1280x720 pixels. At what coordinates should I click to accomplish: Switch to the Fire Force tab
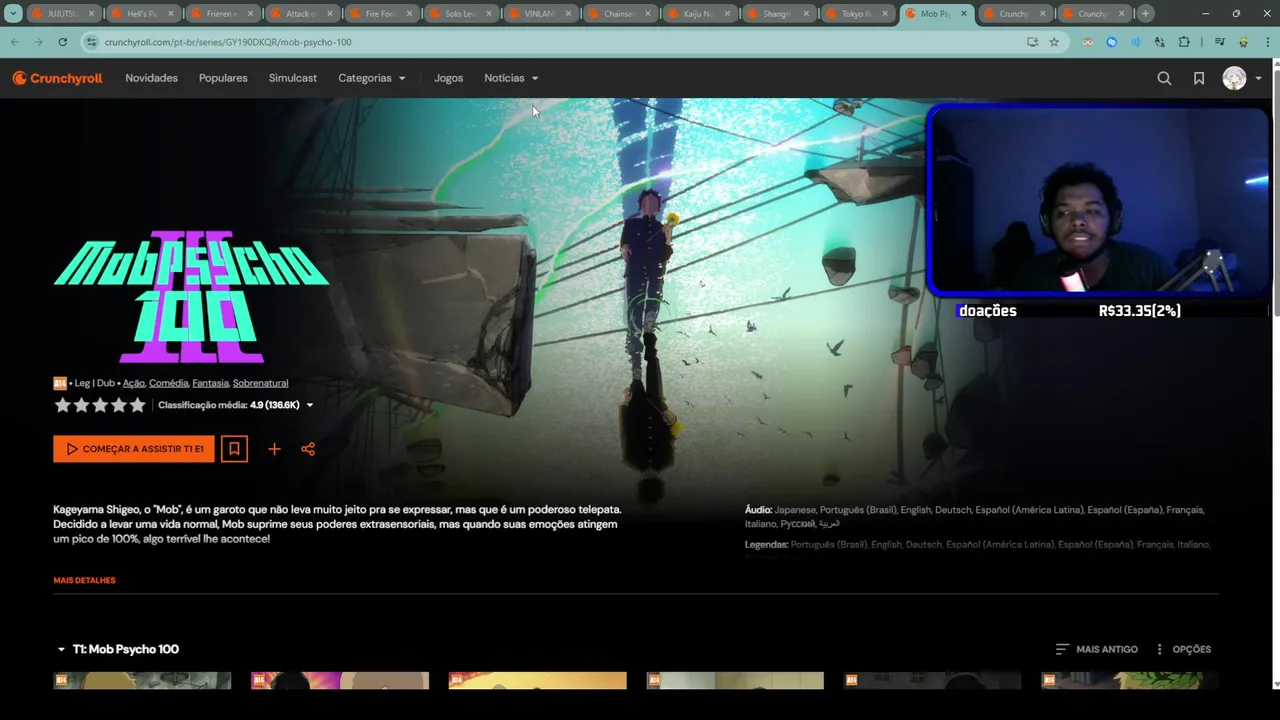(x=381, y=14)
